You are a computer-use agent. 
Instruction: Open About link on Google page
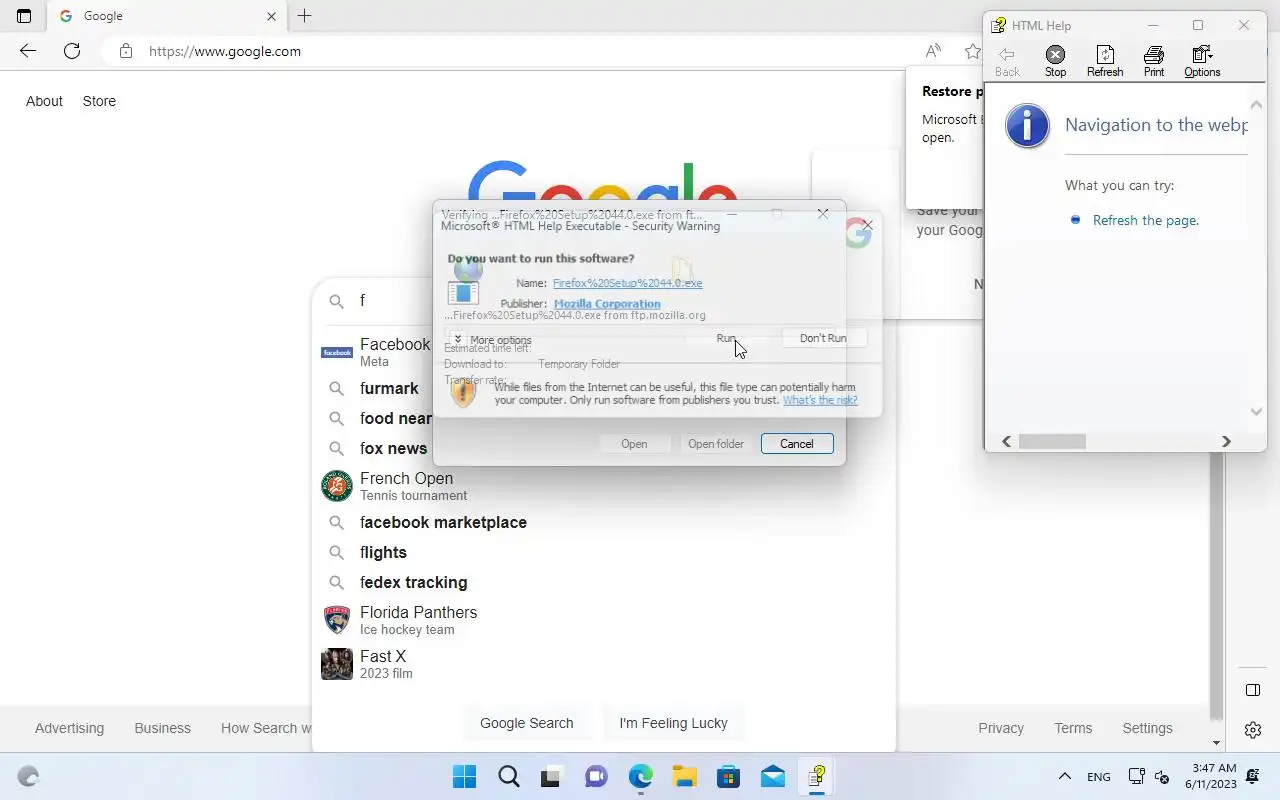[44, 101]
